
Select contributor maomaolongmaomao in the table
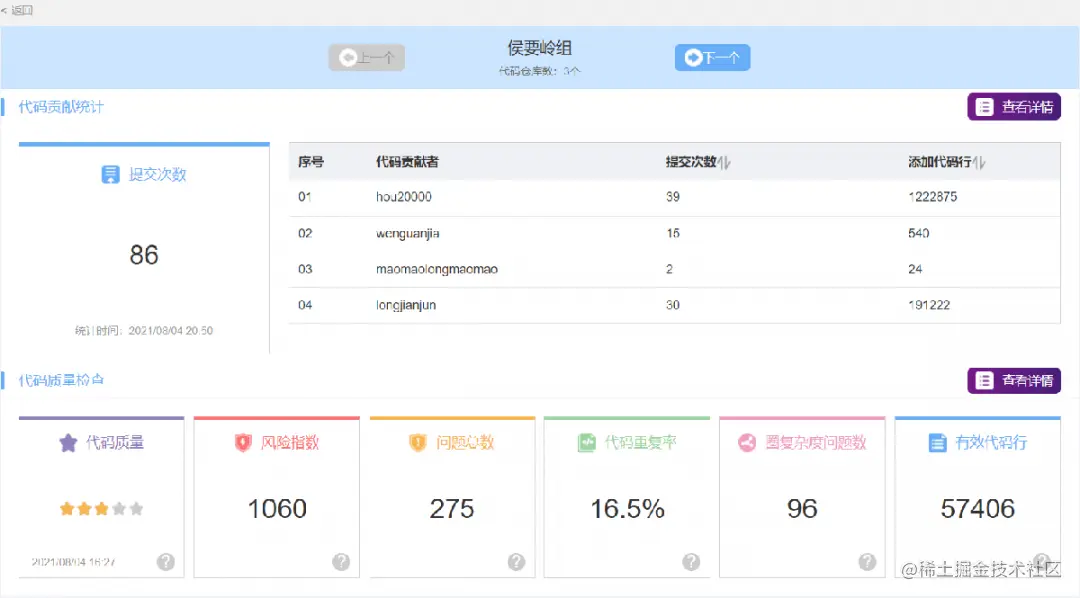coord(437,269)
